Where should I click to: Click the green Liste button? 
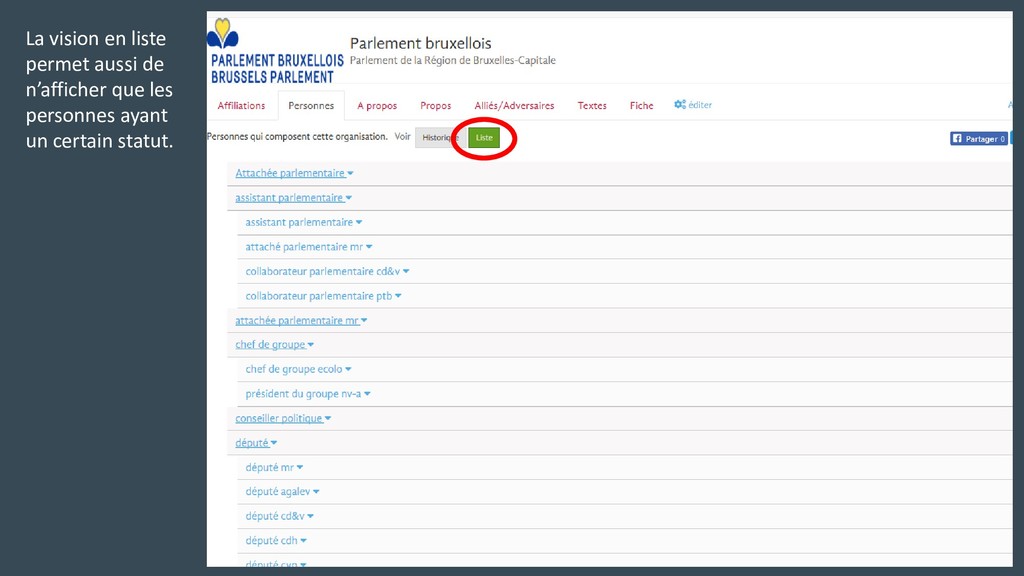coord(484,137)
